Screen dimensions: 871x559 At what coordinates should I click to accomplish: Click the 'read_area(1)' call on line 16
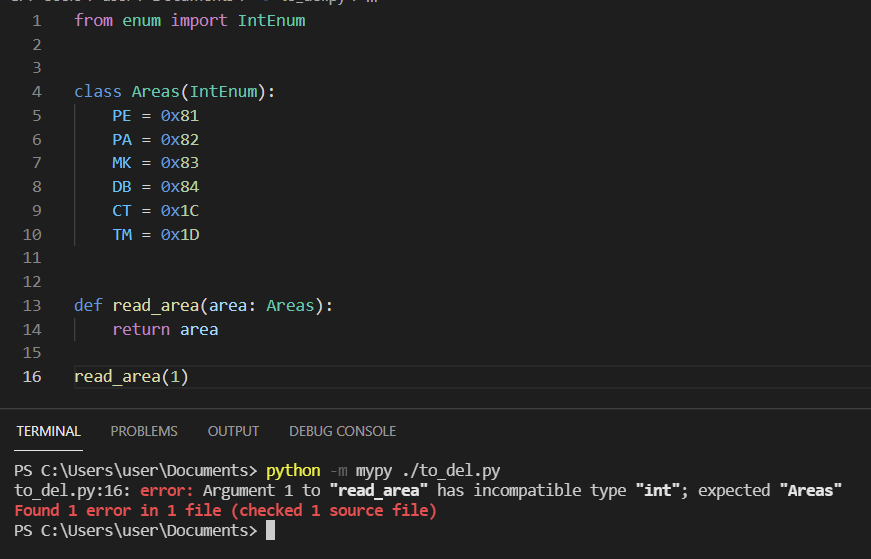pos(132,377)
